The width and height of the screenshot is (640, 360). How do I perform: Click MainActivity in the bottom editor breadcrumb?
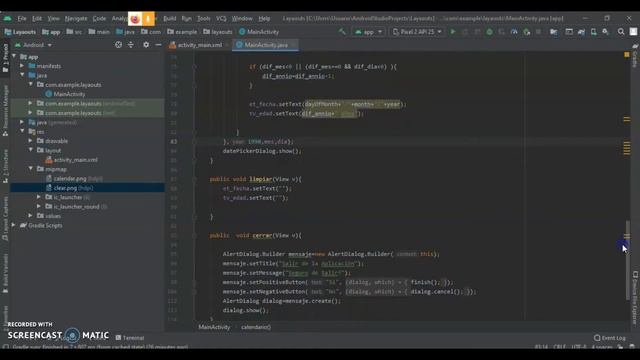(x=214, y=327)
